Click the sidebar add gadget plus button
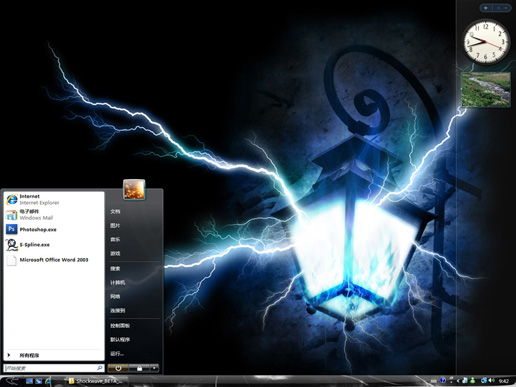This screenshot has height=387, width=516. pyautogui.click(x=486, y=8)
